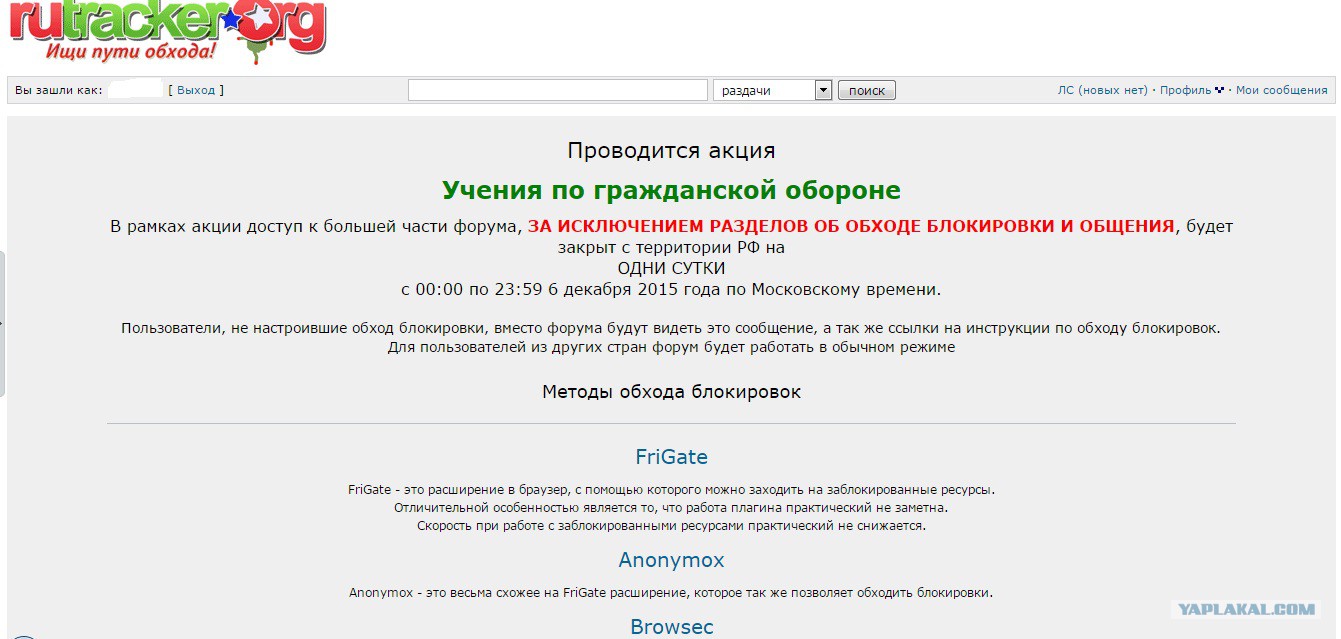
Task: Click the left edge side-panel handle
Action: (3, 323)
